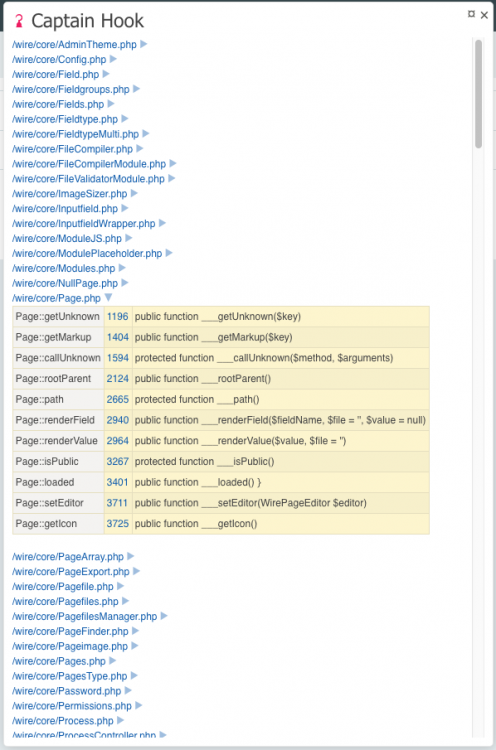Maximize the Captain Hook panel
Screen dimensions: 496x750
pos(471,14)
